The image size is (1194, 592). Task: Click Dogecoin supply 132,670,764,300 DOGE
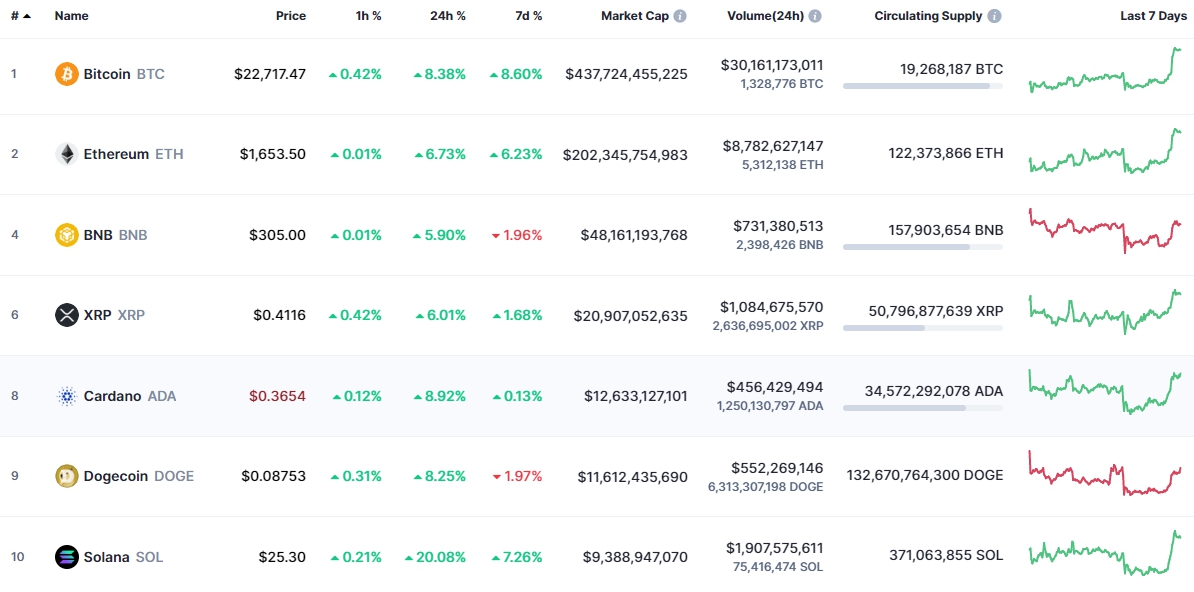(925, 476)
